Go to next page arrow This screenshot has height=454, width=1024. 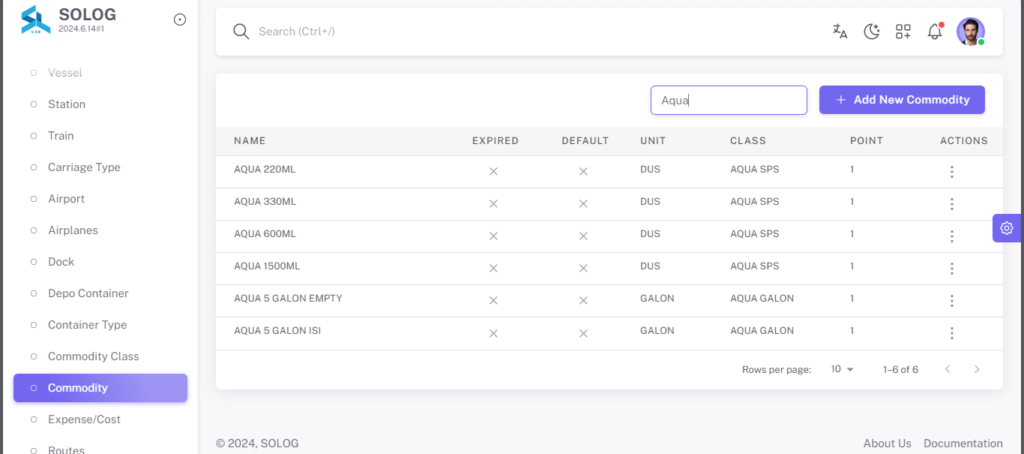977,369
